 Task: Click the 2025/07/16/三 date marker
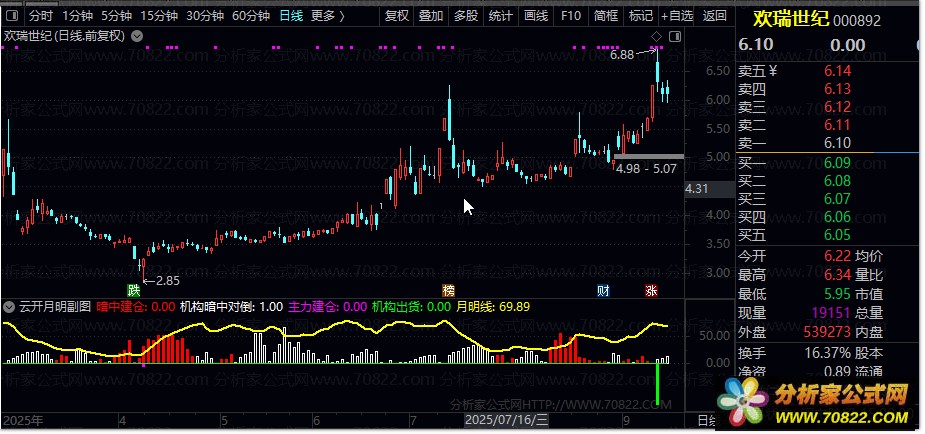507,420
